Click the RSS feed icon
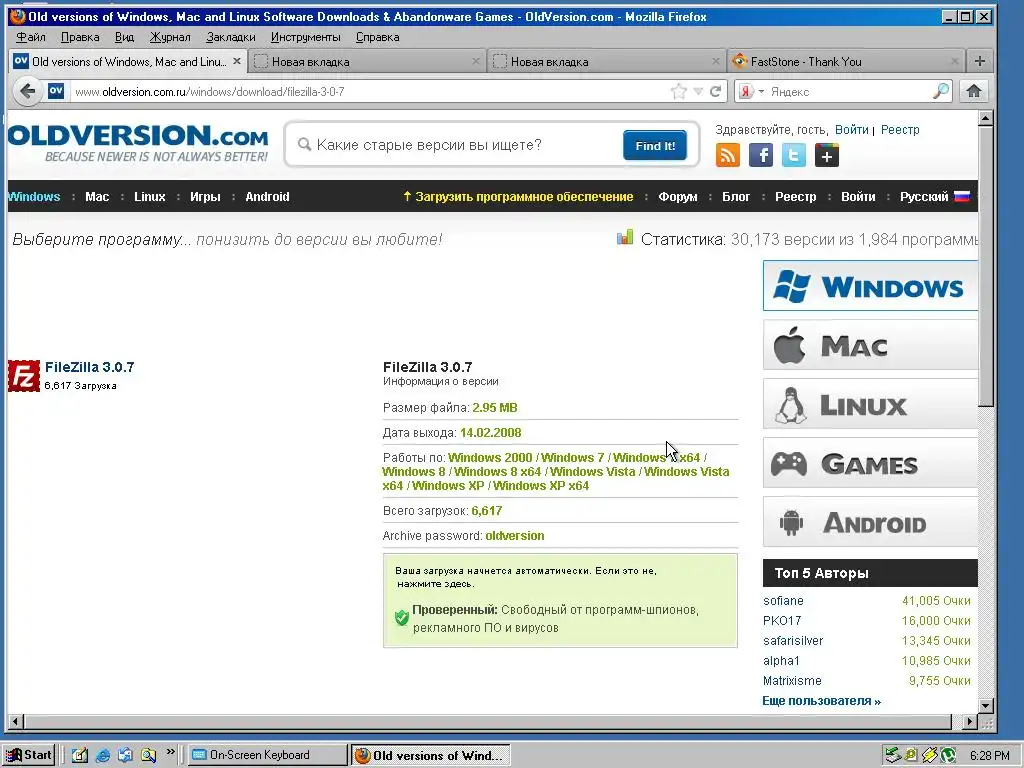Image resolution: width=1024 pixels, height=768 pixels. click(728, 155)
